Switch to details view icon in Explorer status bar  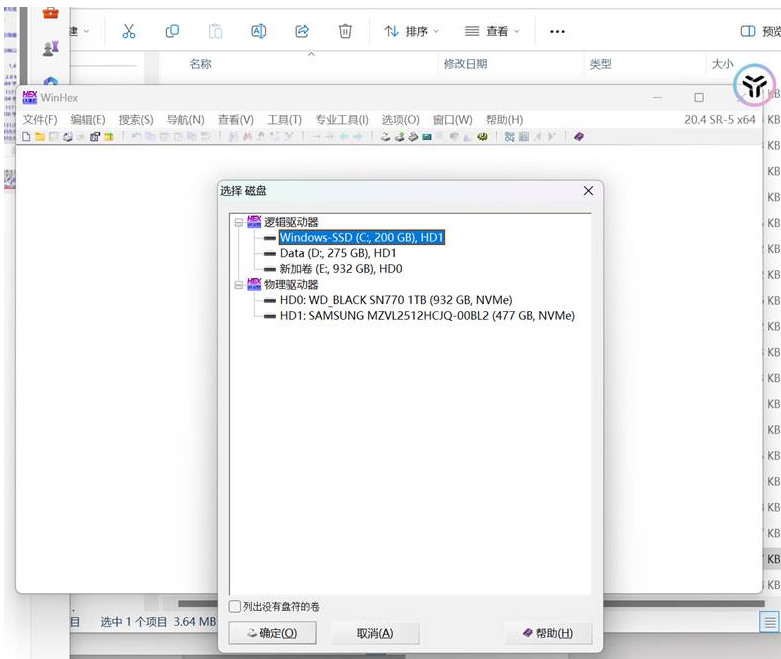point(770,622)
